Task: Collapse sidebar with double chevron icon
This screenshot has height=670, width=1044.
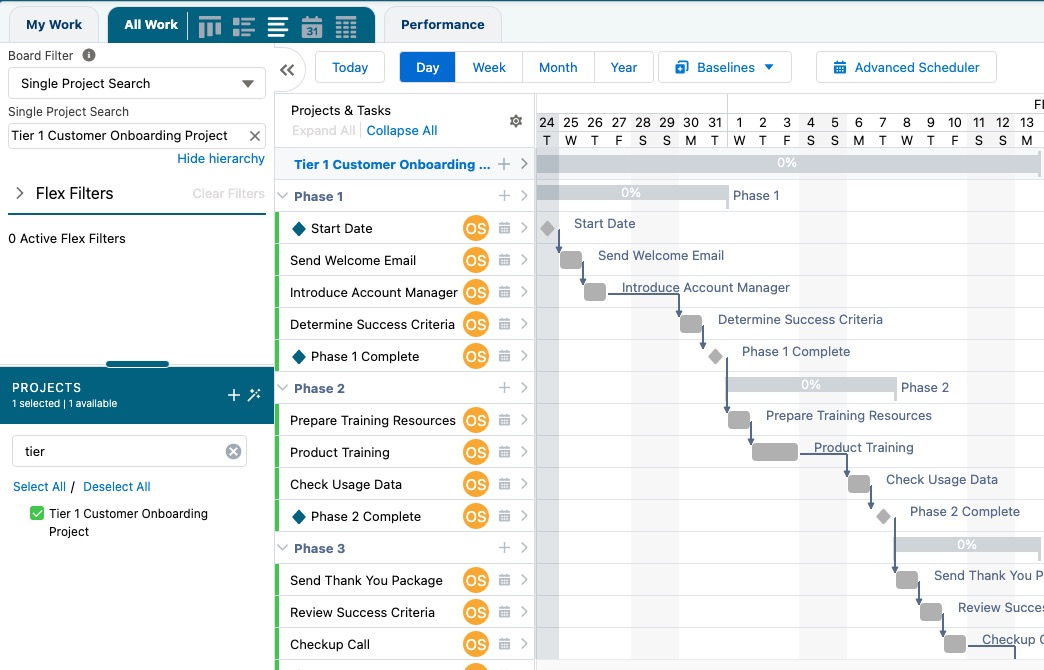Action: (287, 70)
